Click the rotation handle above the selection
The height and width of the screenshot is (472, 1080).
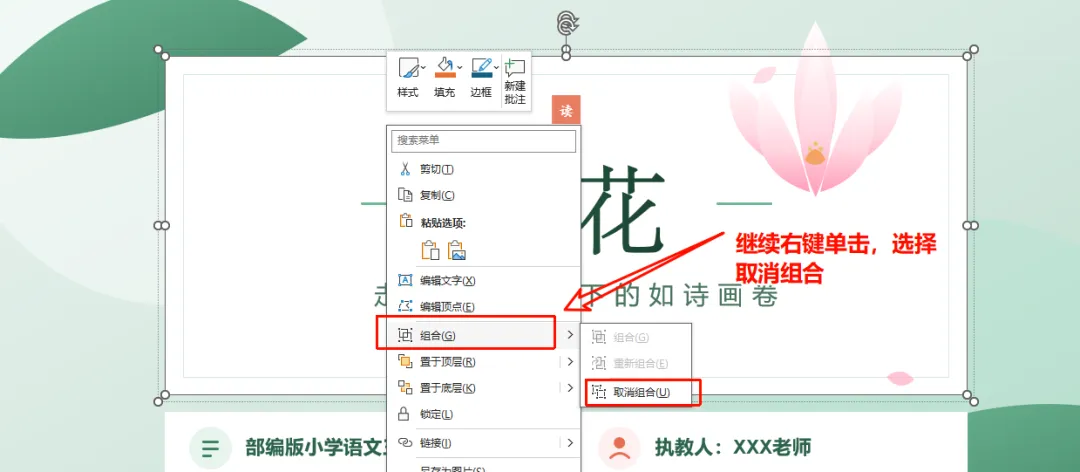pos(566,23)
